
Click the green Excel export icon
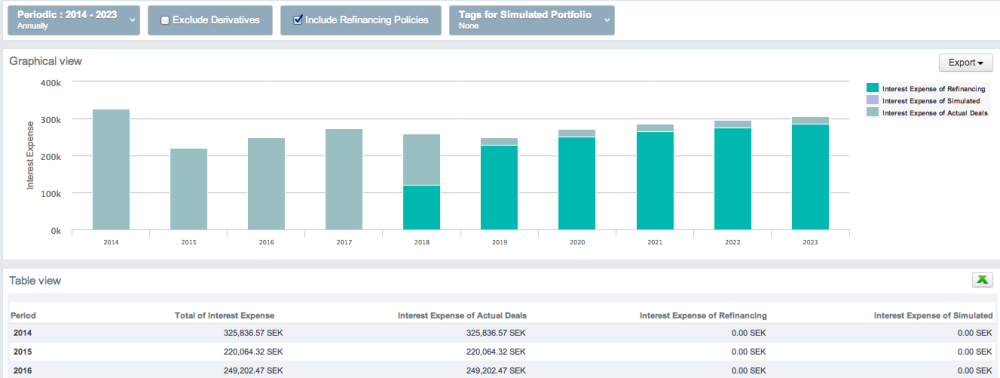(x=982, y=280)
